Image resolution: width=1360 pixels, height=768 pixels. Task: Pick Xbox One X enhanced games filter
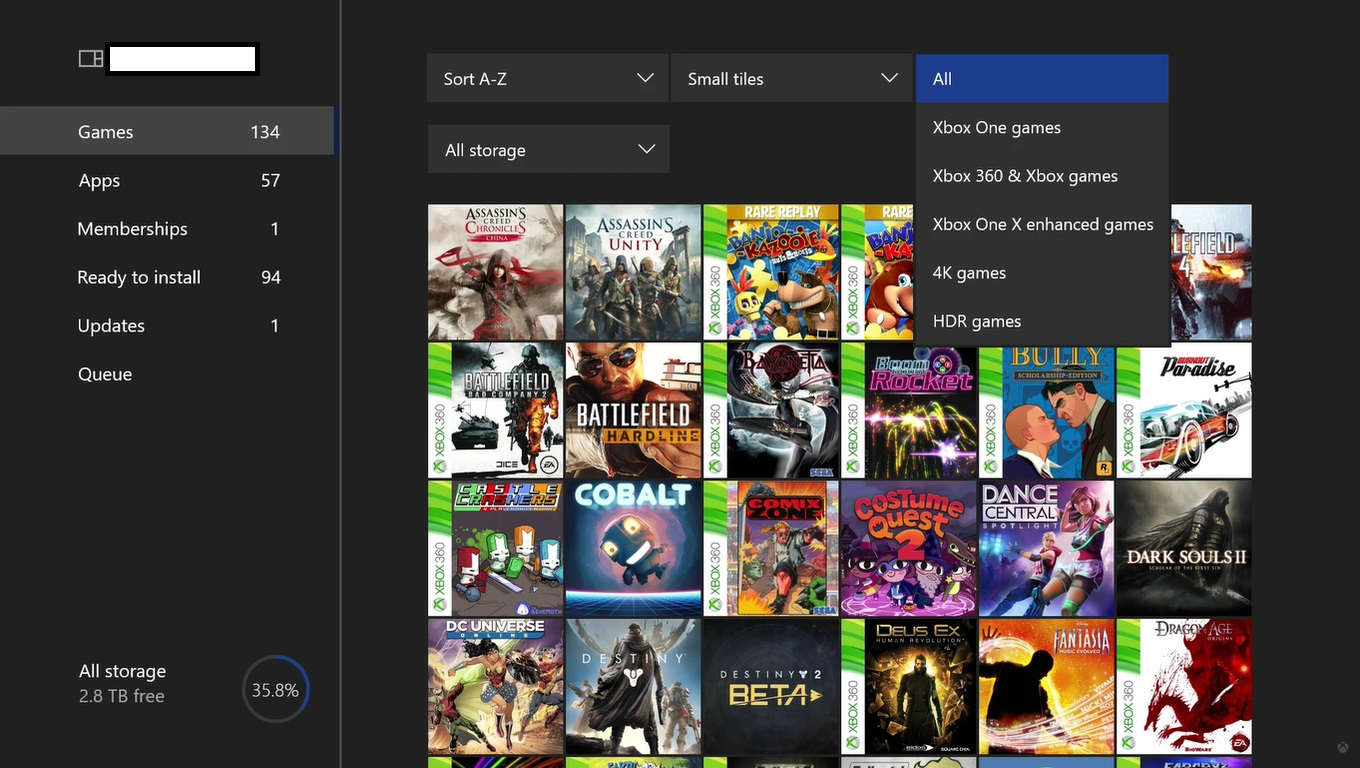coord(1041,225)
